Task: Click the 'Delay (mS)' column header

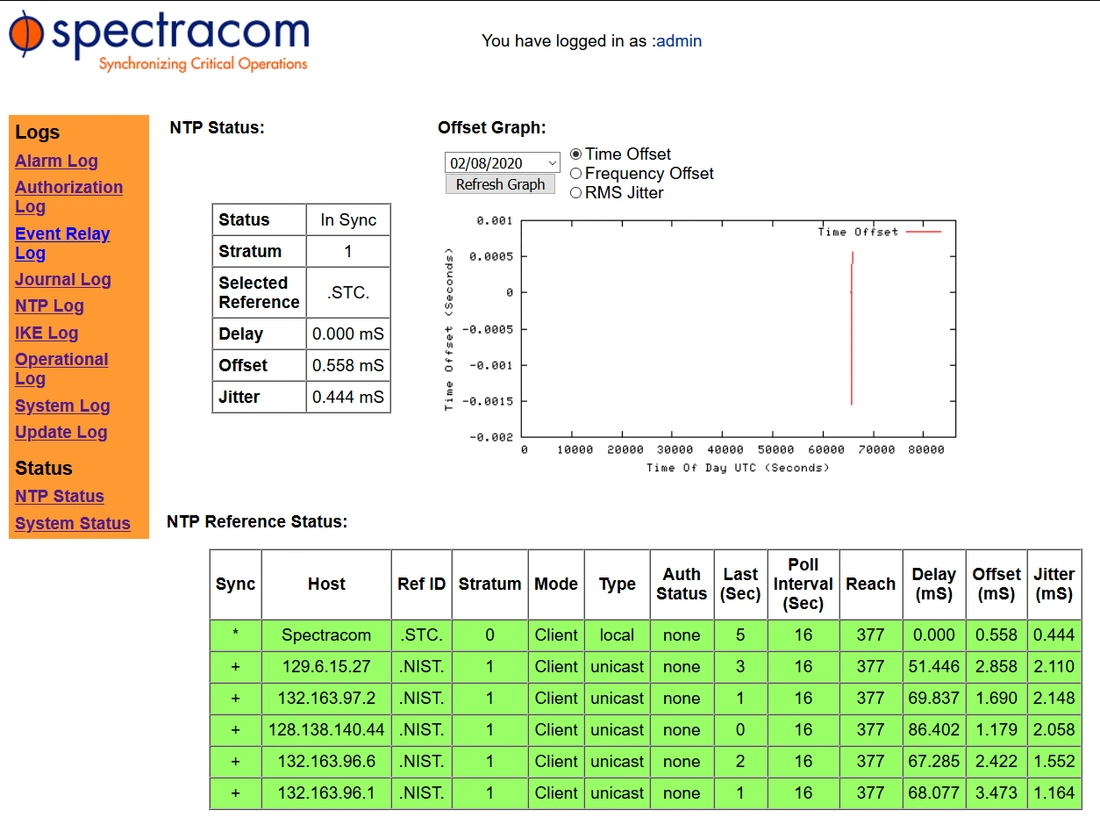Action: (x=934, y=584)
